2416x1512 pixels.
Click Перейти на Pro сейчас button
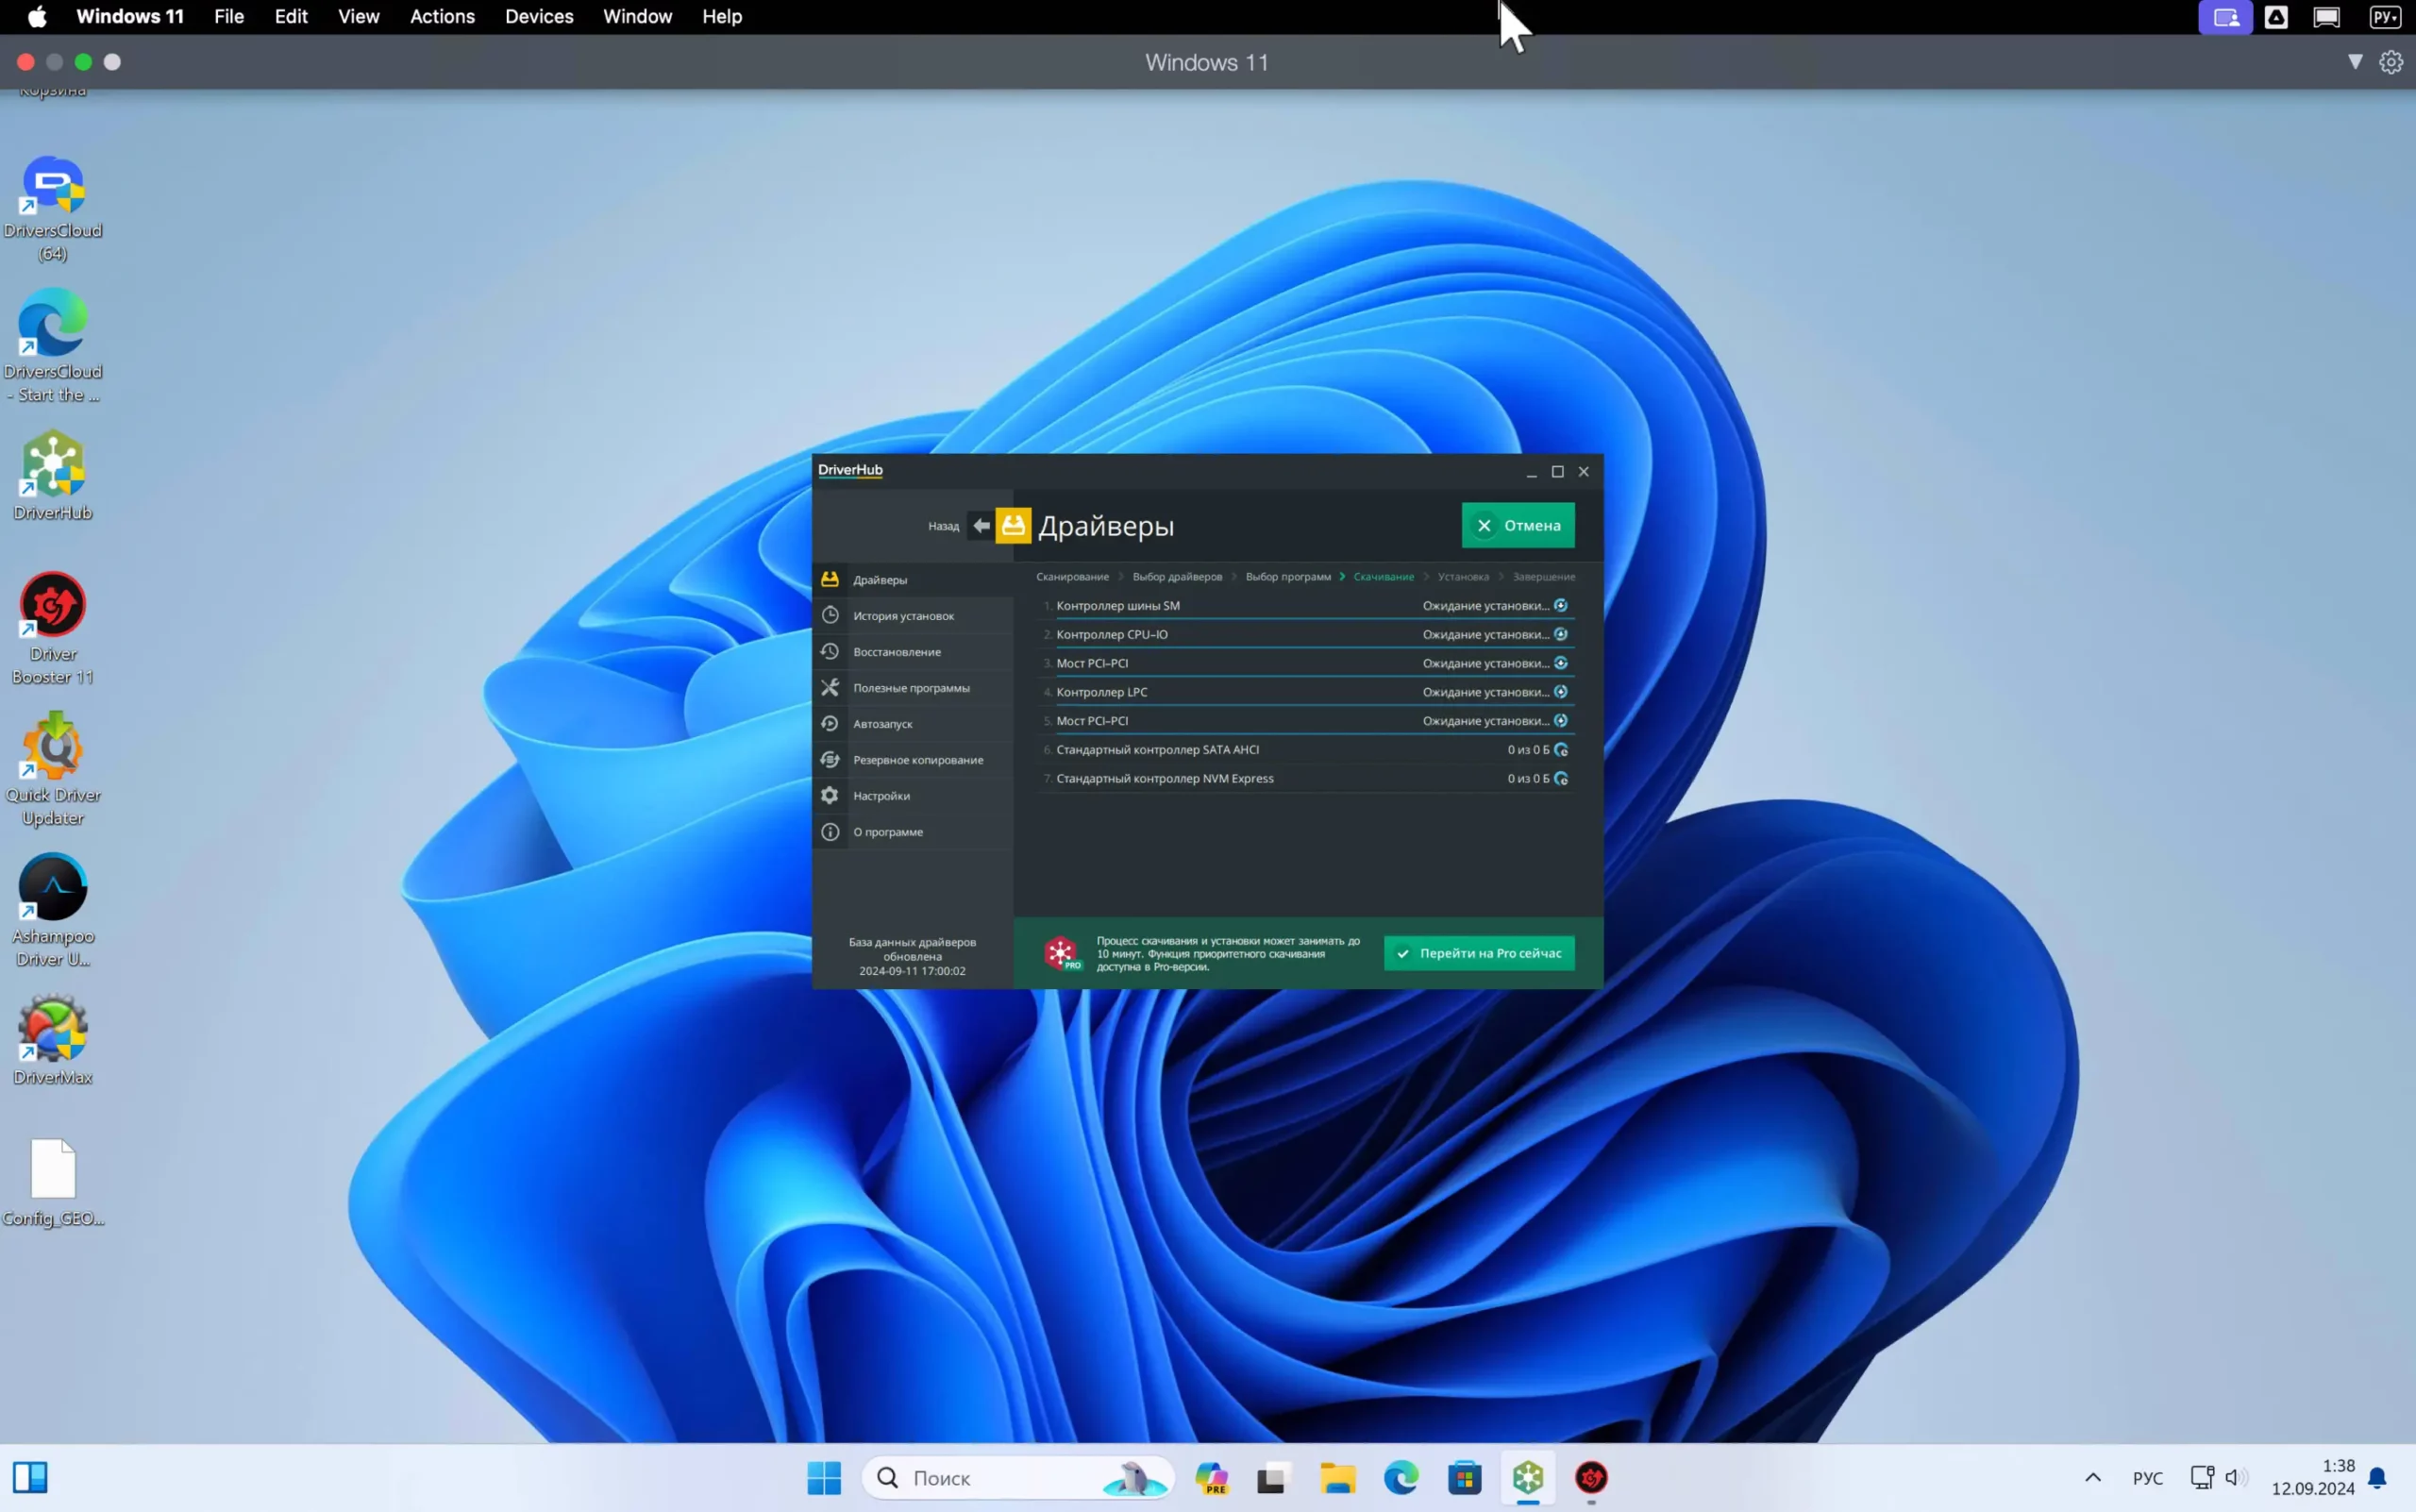[x=1479, y=953]
